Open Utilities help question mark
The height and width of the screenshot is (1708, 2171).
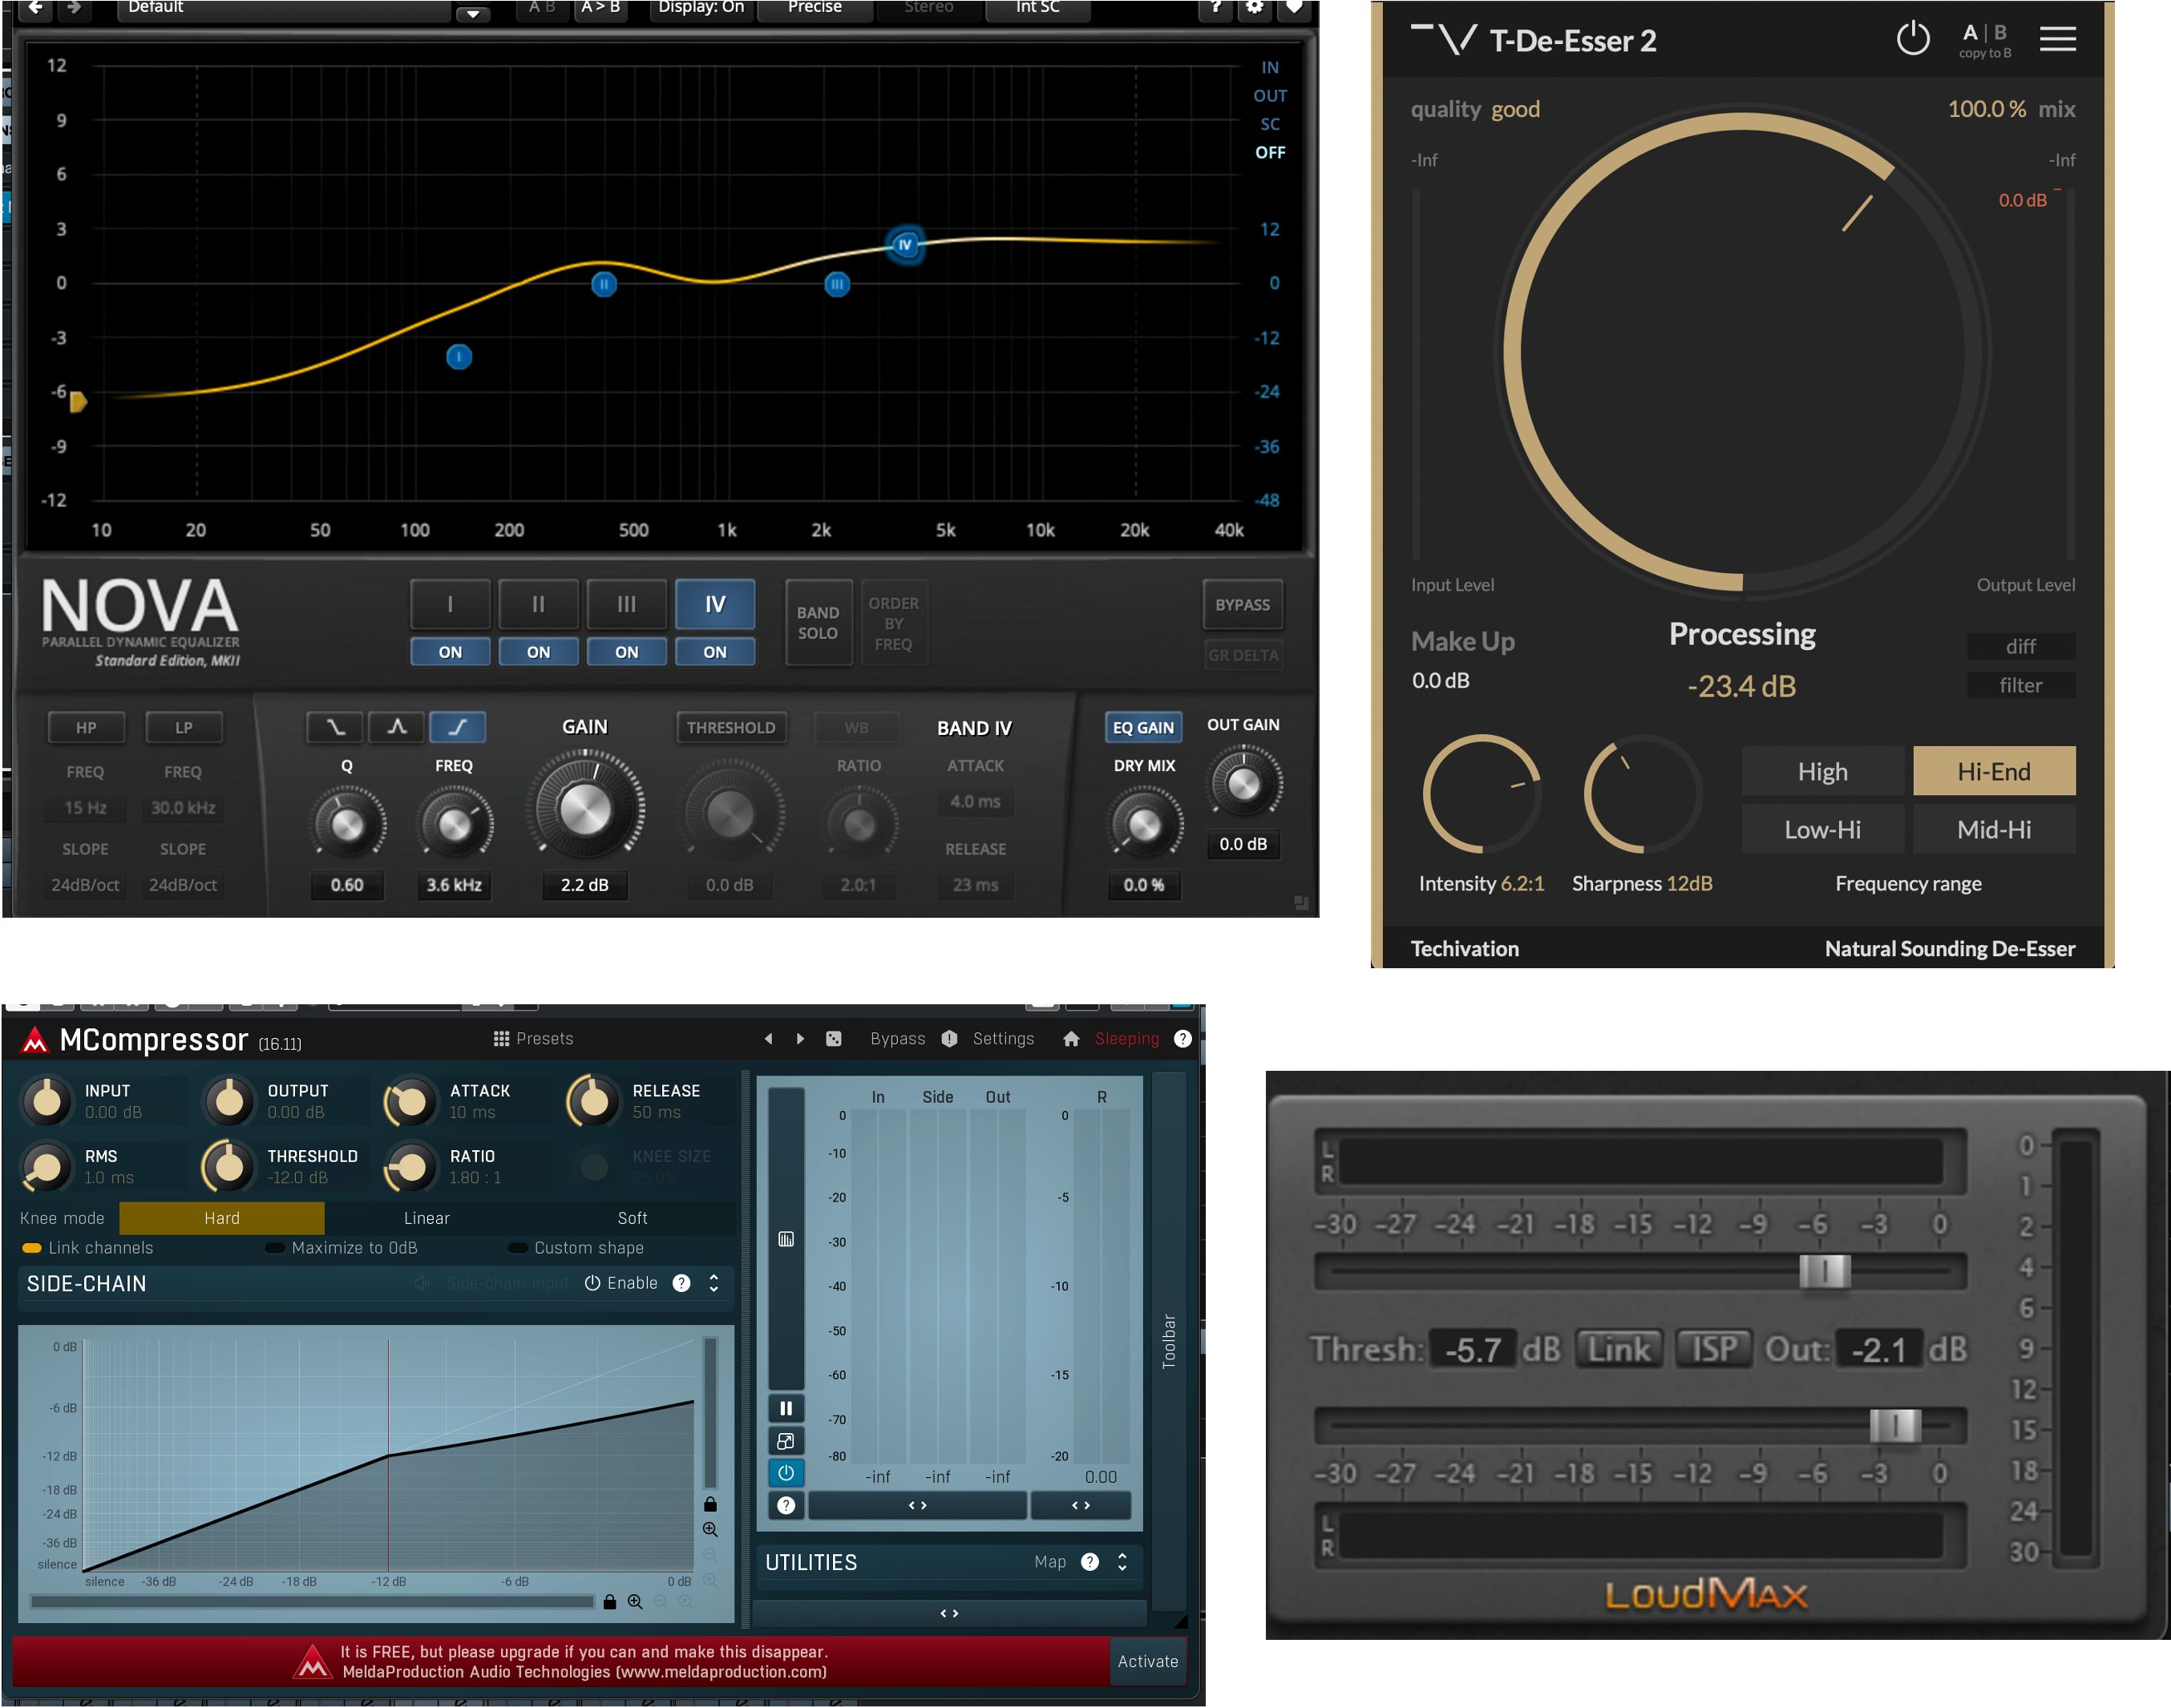[1090, 1562]
